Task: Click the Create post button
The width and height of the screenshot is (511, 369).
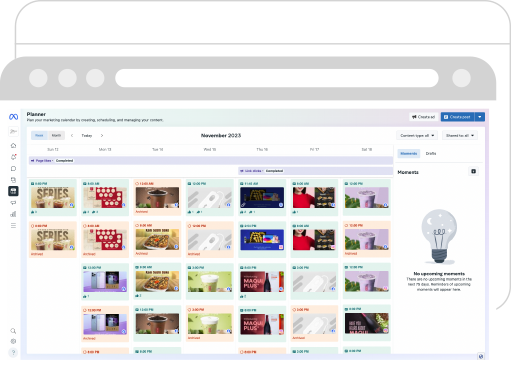Action: 458,117
